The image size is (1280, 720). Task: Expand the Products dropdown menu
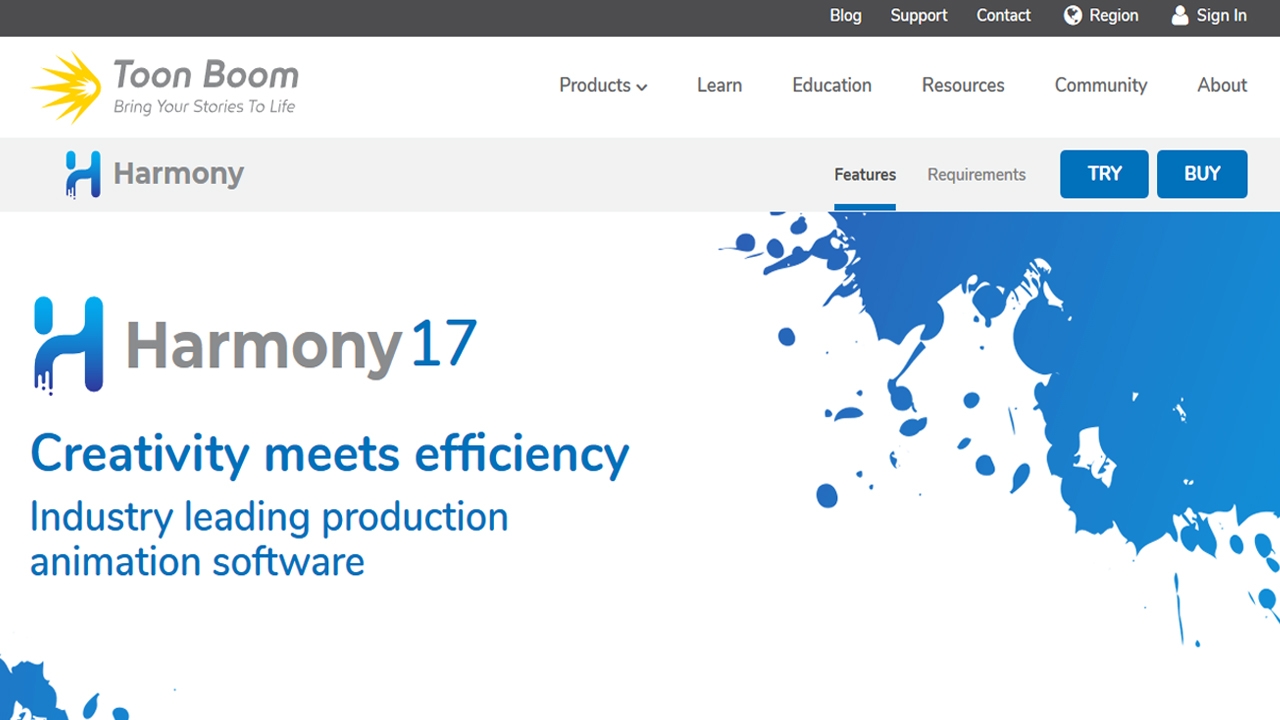pyautogui.click(x=603, y=85)
